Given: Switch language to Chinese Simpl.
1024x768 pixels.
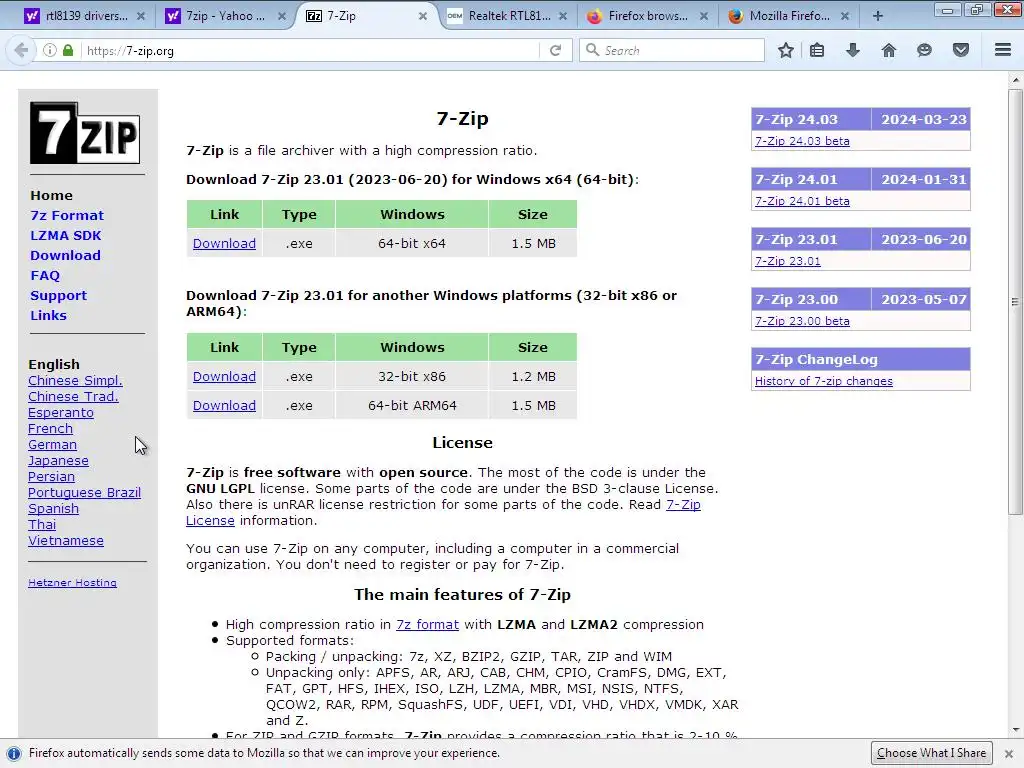Looking at the screenshot, I should [x=75, y=381].
